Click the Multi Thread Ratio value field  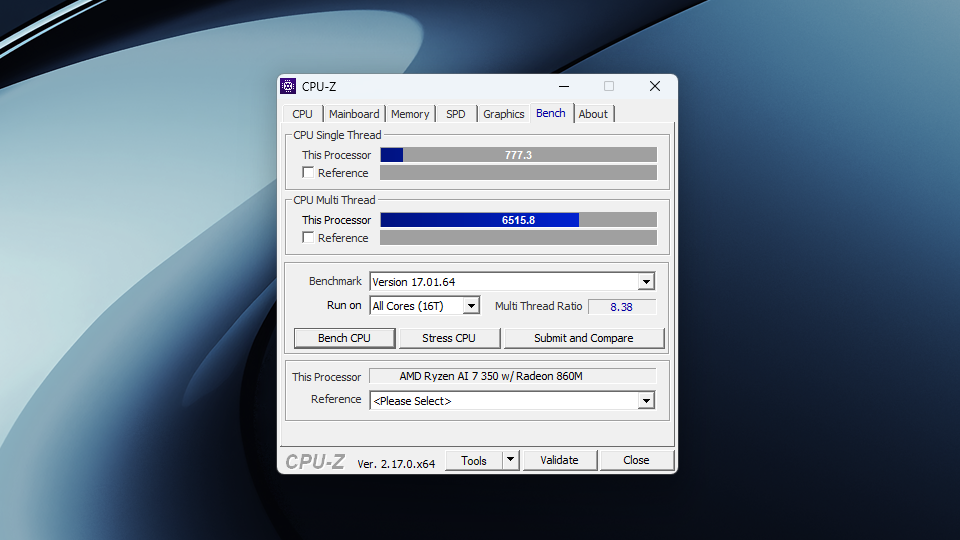[x=622, y=306]
